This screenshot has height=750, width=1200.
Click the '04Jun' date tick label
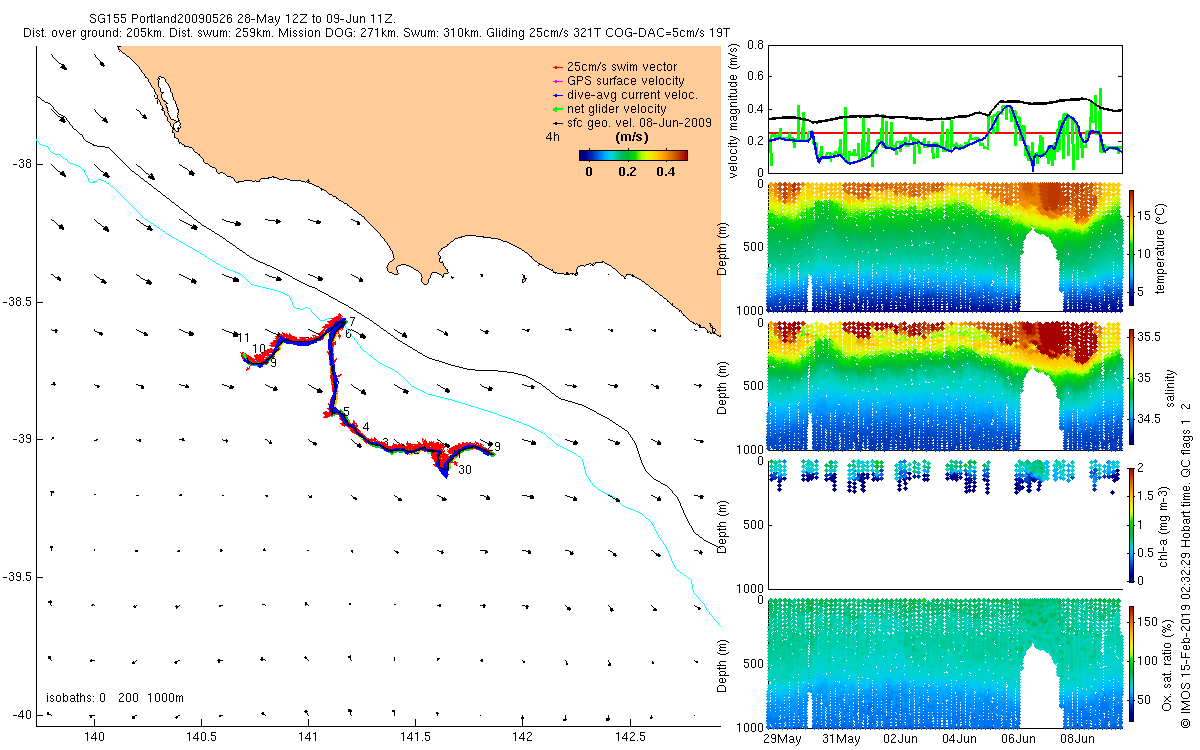[x=959, y=740]
